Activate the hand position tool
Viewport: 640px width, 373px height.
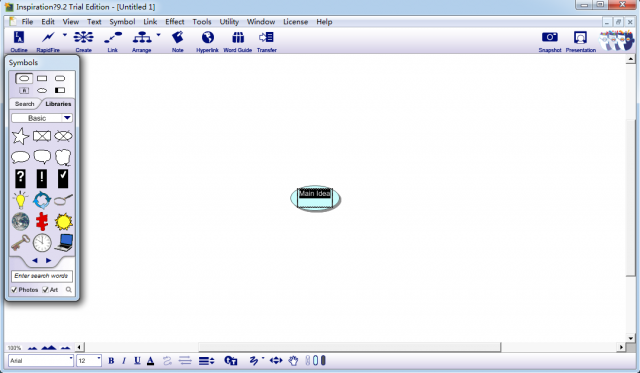pyautogui.click(x=293, y=360)
